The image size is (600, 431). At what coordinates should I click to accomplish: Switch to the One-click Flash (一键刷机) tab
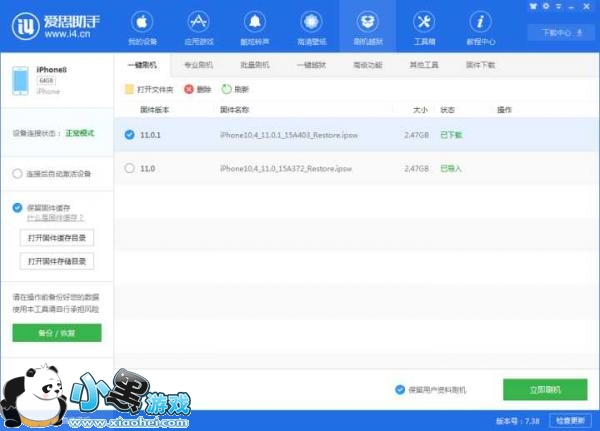[142, 65]
